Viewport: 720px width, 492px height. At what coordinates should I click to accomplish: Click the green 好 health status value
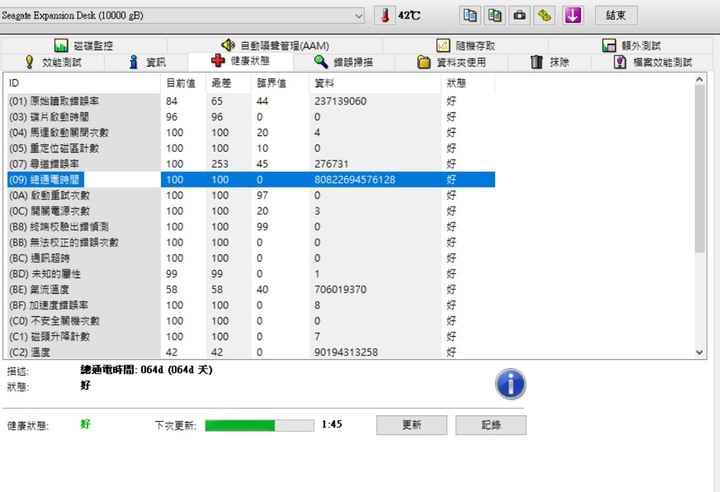85,424
